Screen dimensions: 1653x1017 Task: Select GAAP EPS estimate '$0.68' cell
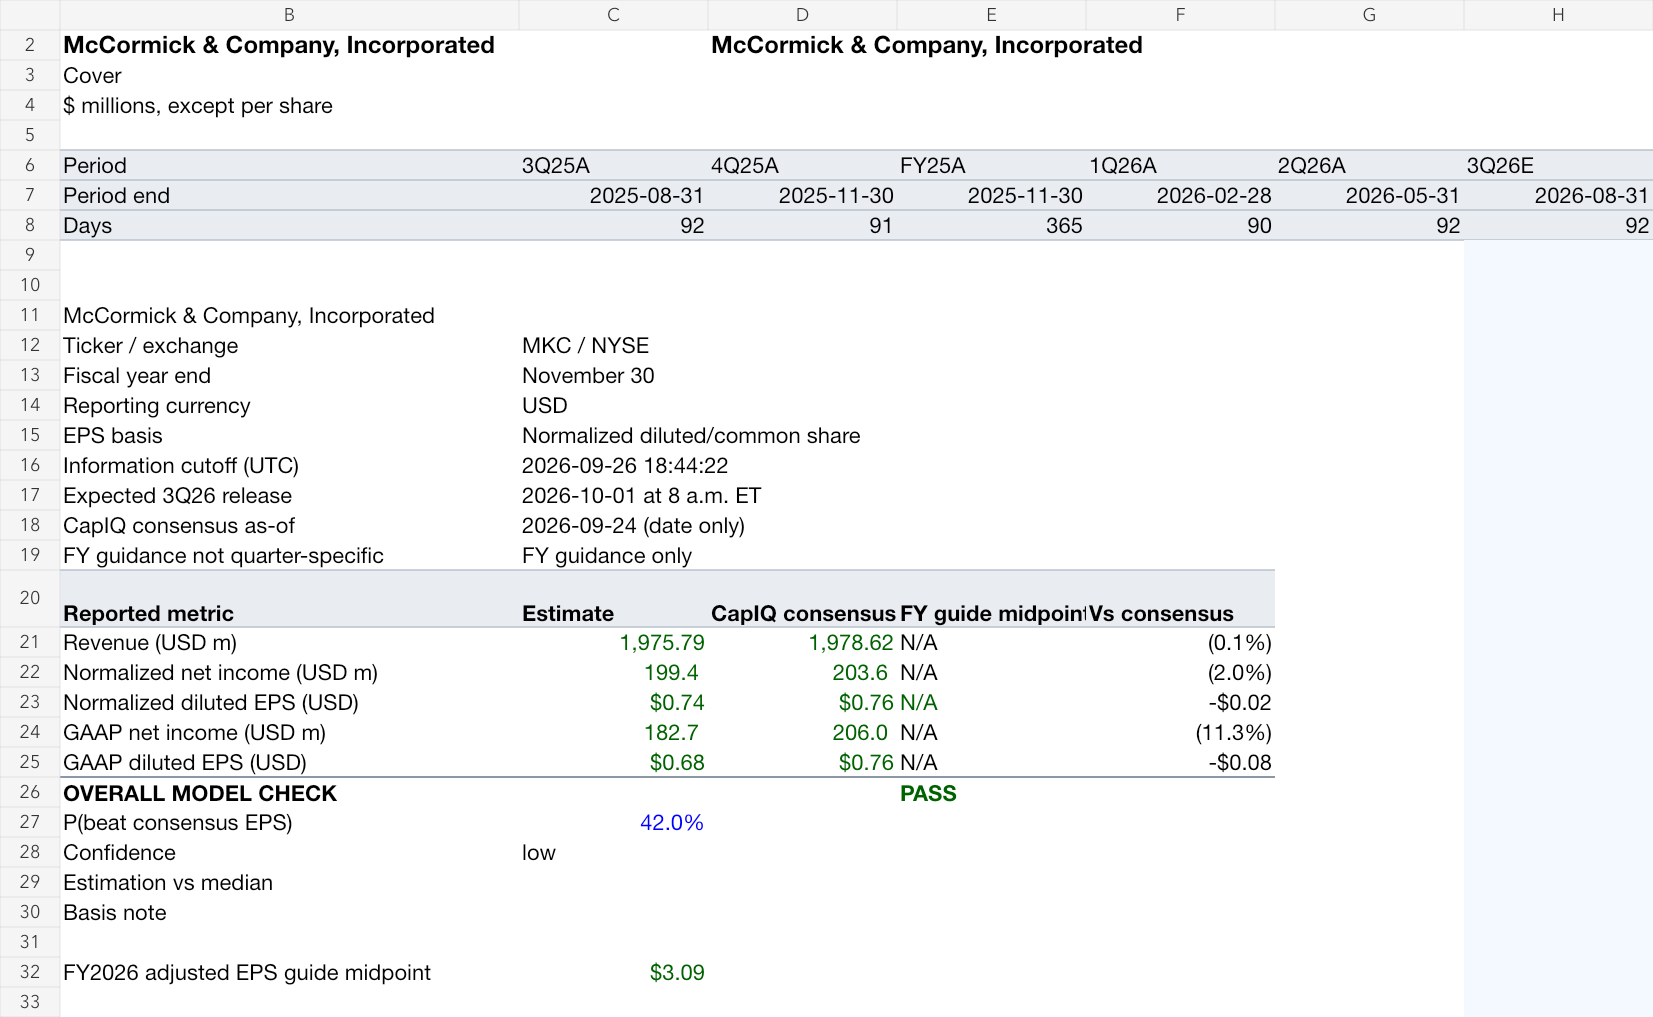(613, 762)
